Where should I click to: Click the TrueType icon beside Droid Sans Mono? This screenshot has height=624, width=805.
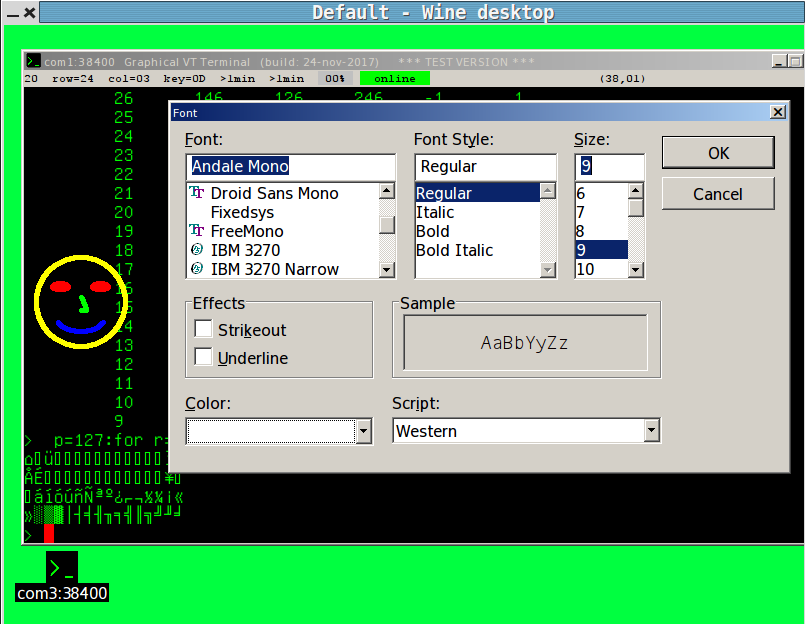click(x=197, y=193)
